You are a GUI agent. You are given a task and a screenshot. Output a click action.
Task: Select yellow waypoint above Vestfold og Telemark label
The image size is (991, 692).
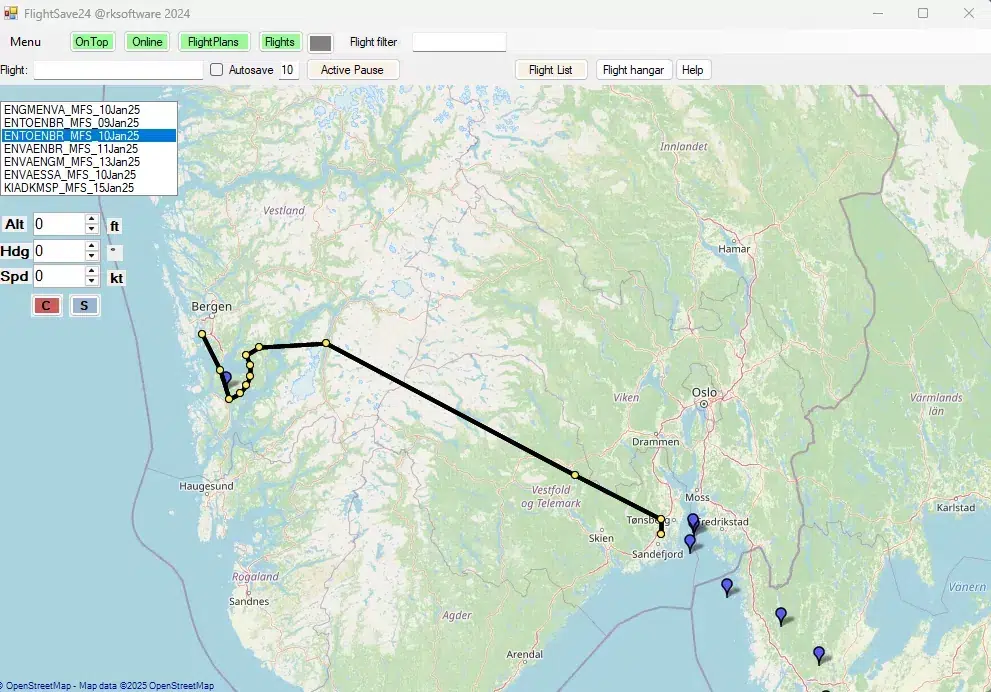coord(575,474)
